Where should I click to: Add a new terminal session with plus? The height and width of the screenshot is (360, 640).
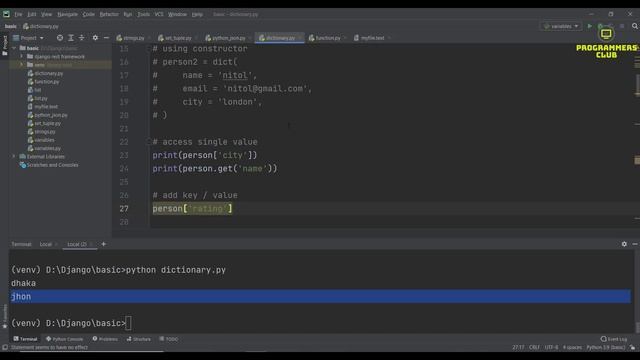pyautogui.click(x=104, y=244)
